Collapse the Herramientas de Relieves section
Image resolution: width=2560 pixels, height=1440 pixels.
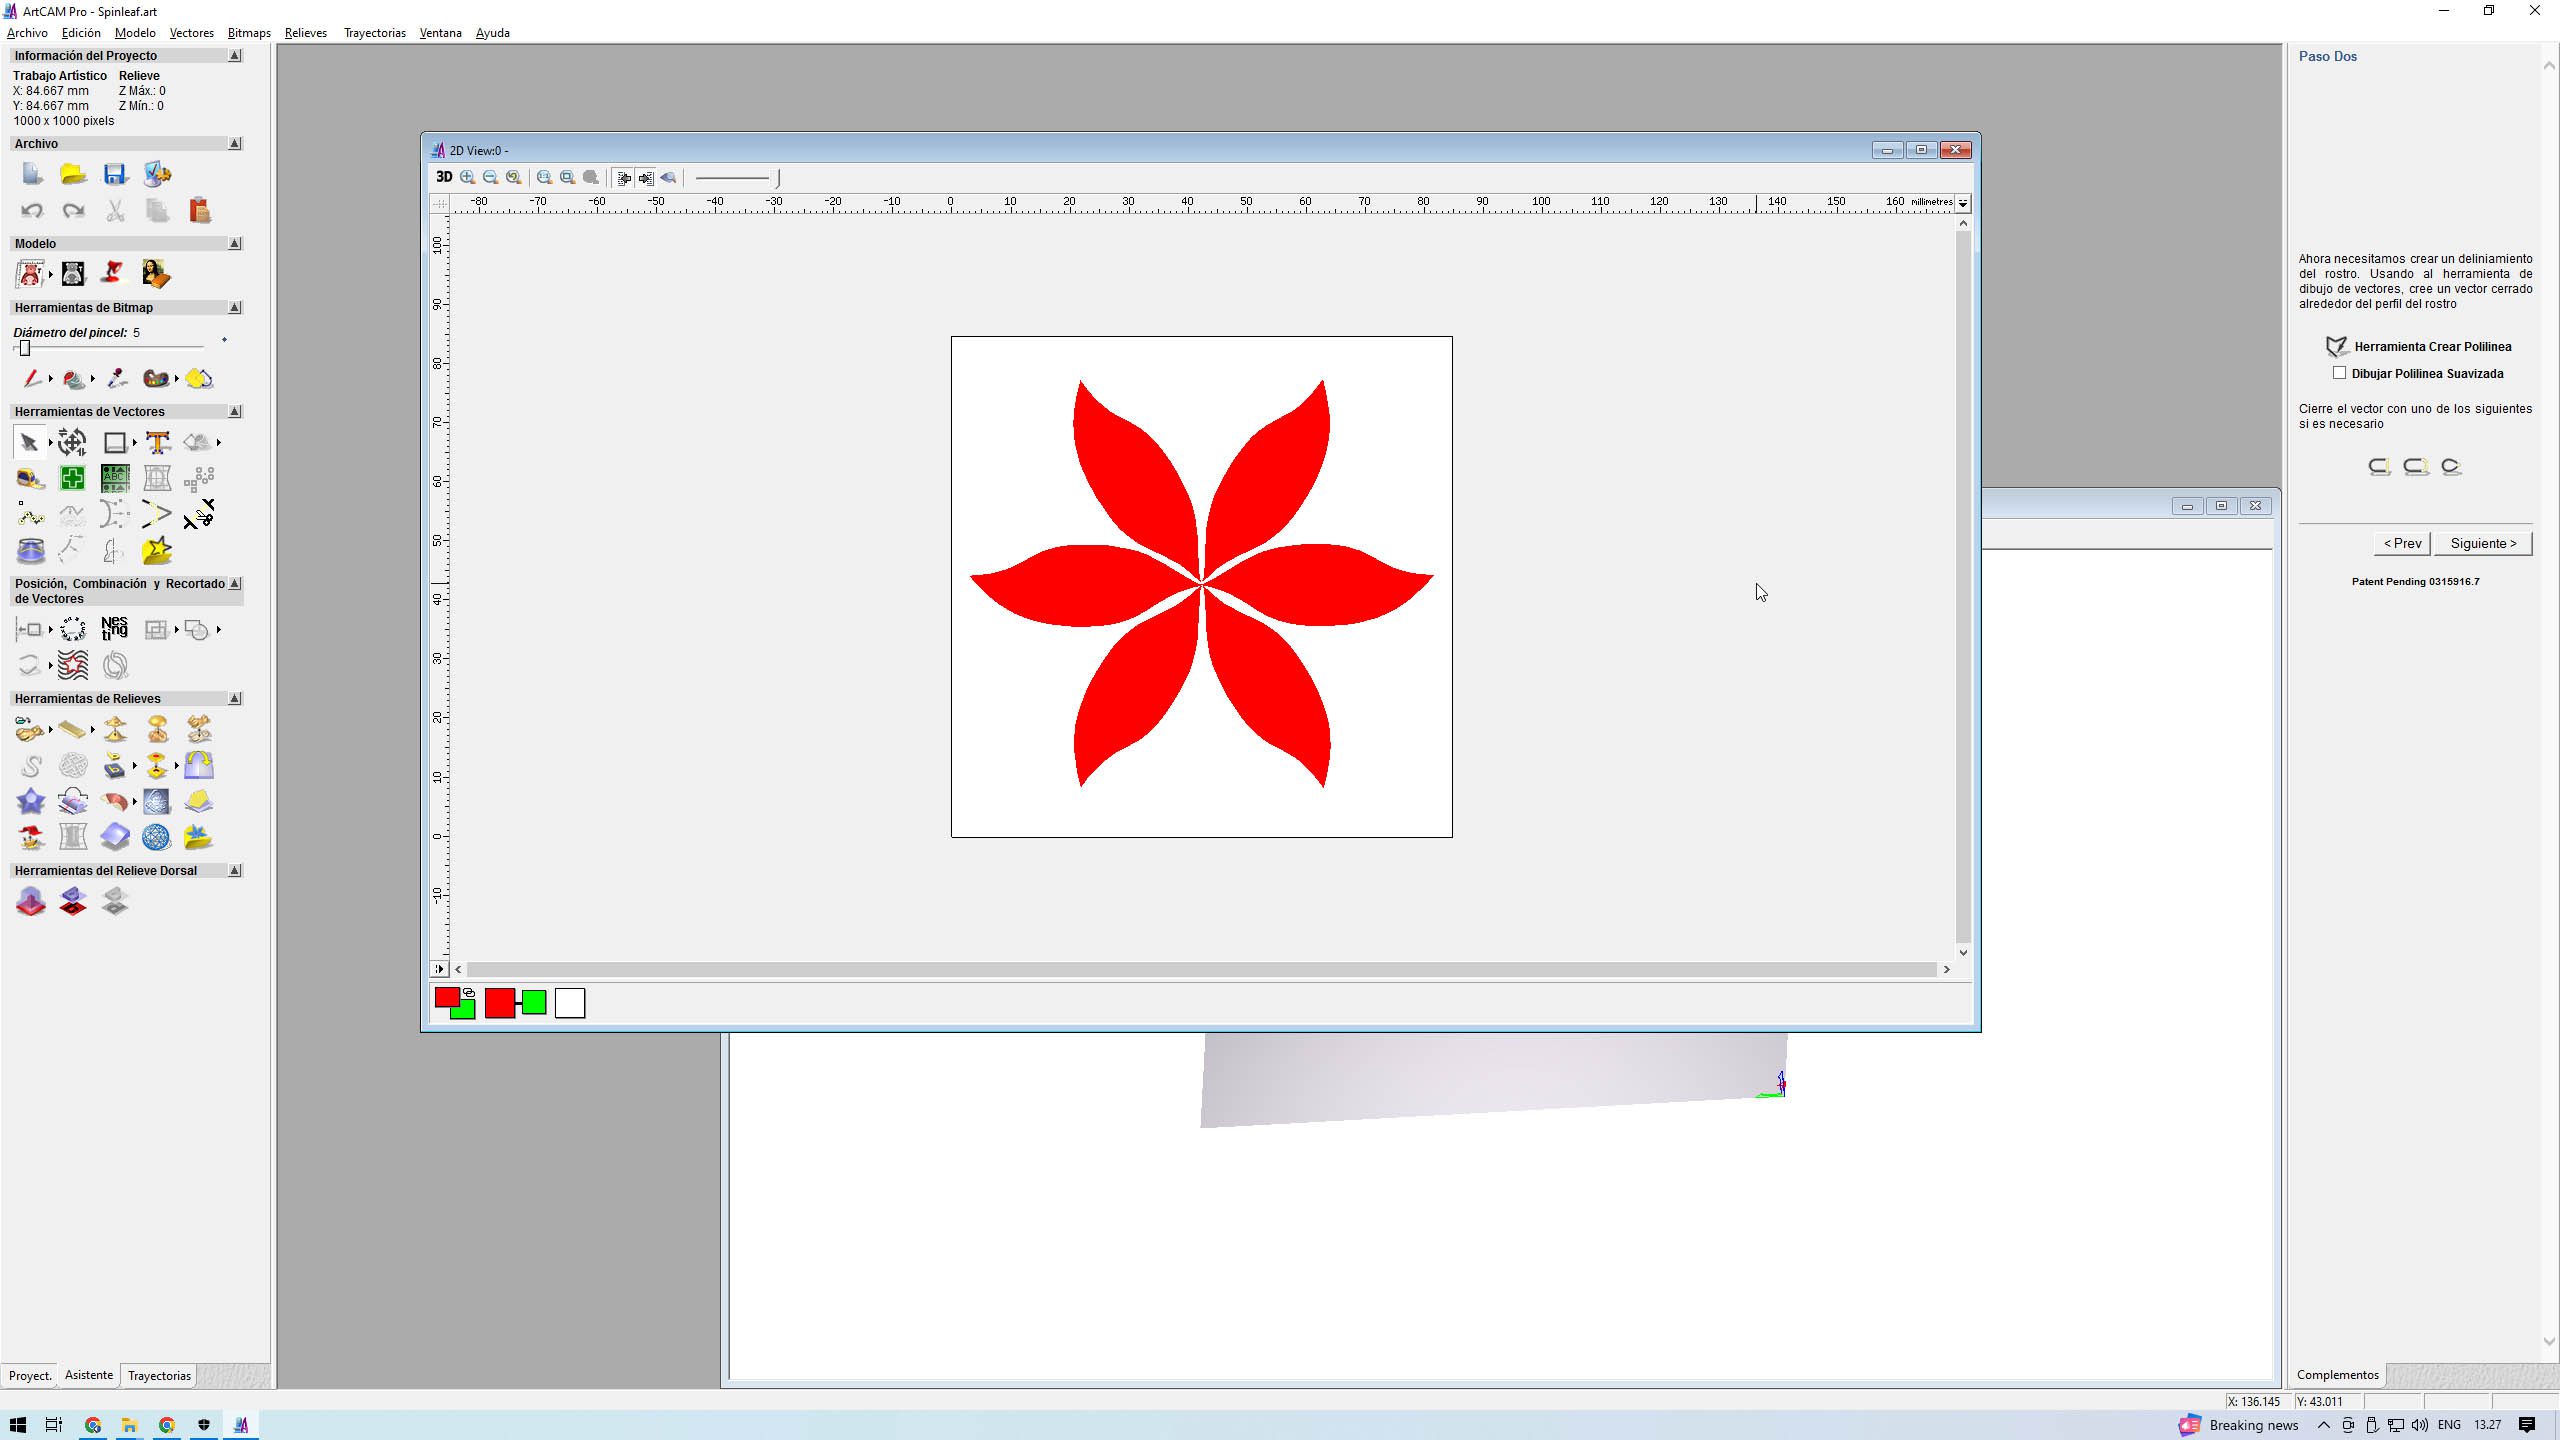[x=235, y=698]
